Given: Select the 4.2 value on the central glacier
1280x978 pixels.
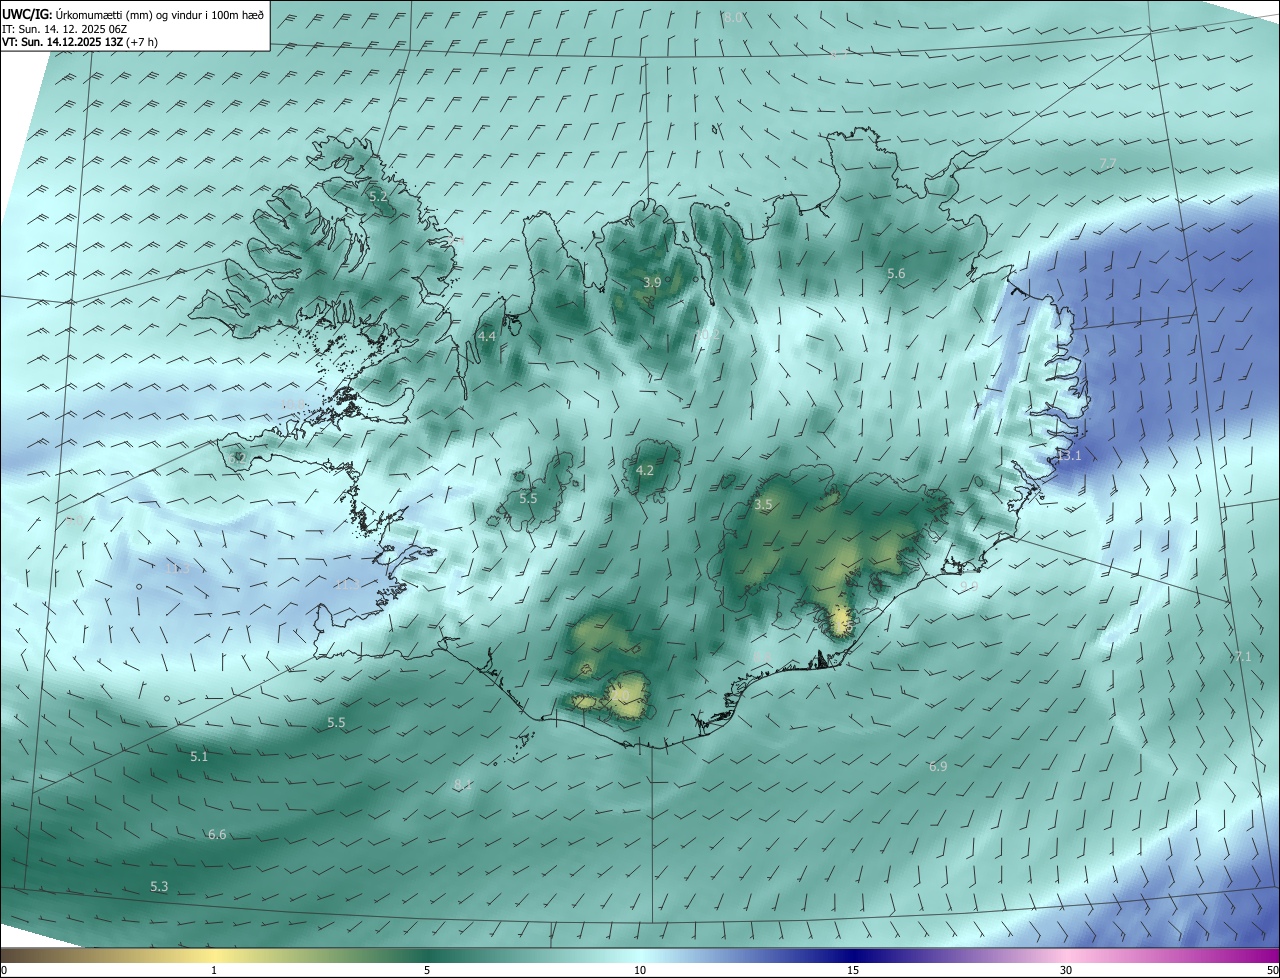Looking at the screenshot, I should tap(645, 470).
